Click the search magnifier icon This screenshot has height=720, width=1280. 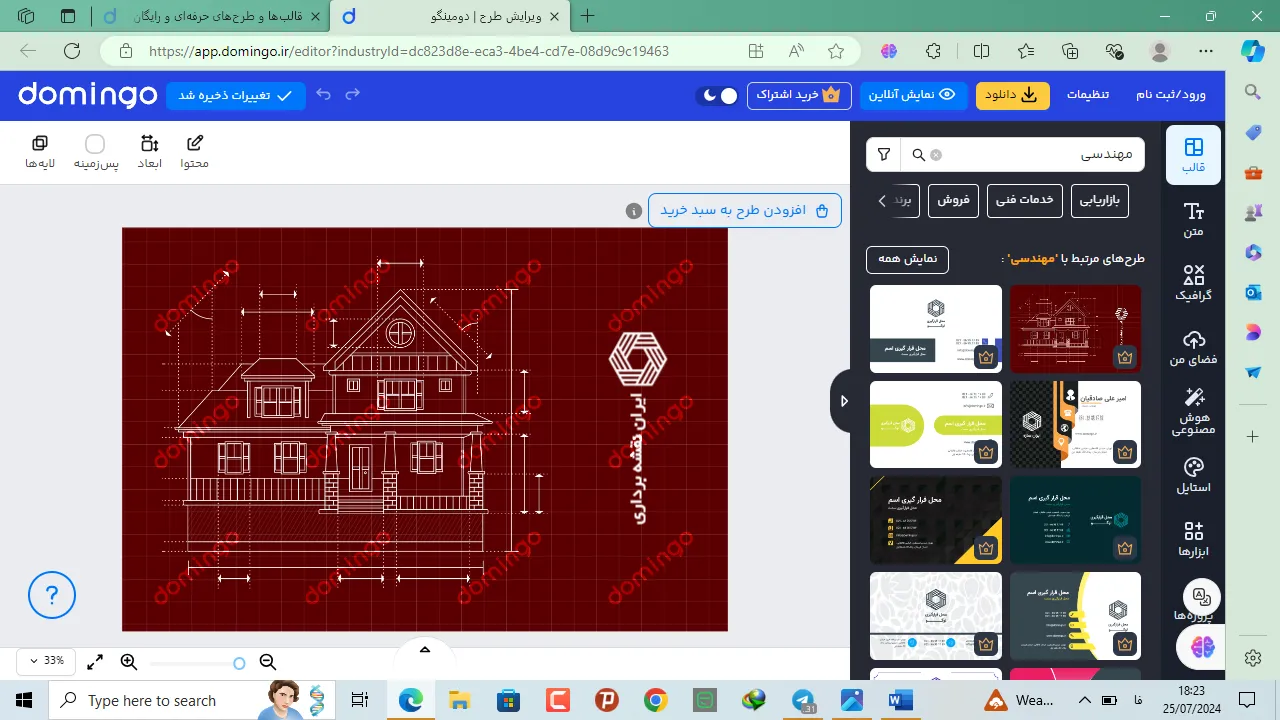point(918,155)
